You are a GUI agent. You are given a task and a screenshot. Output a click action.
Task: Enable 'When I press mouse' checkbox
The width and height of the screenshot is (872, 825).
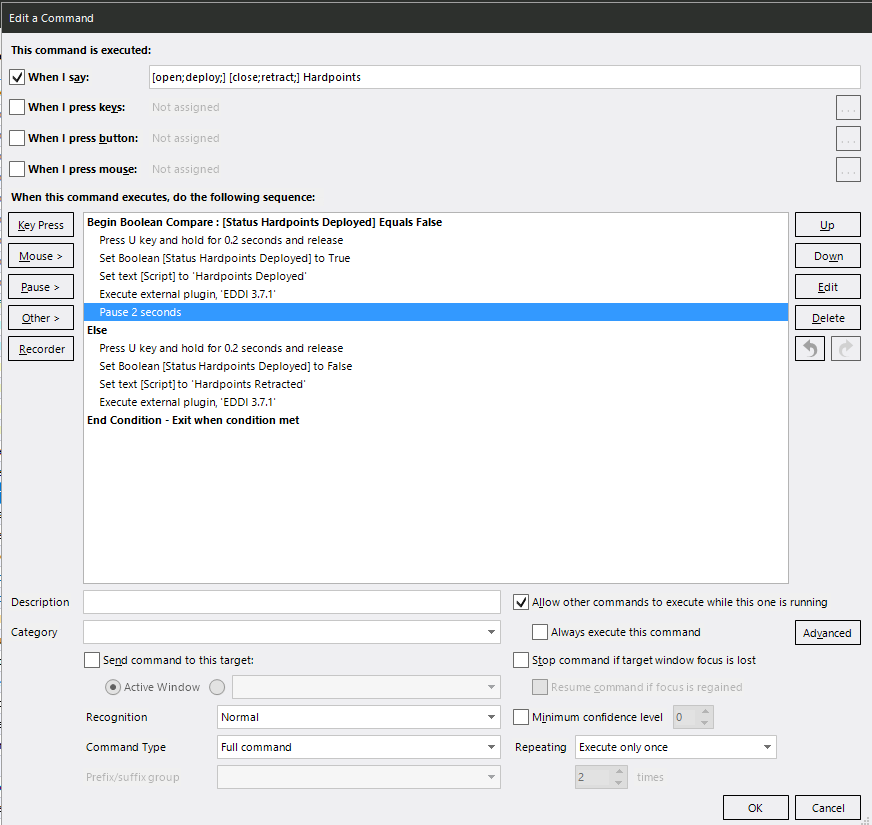click(17, 169)
